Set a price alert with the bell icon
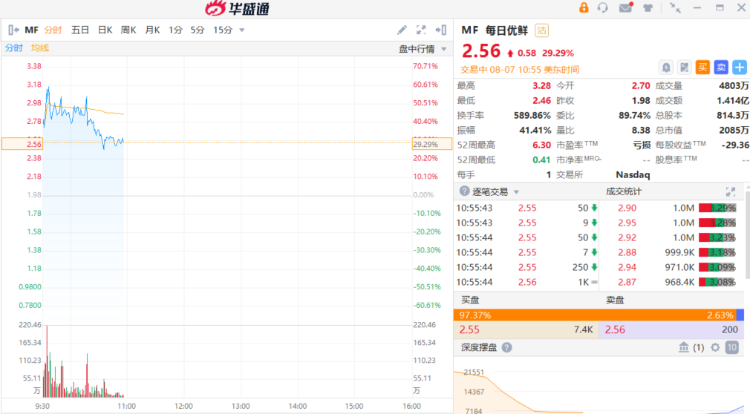The image size is (750, 414). pos(666,67)
